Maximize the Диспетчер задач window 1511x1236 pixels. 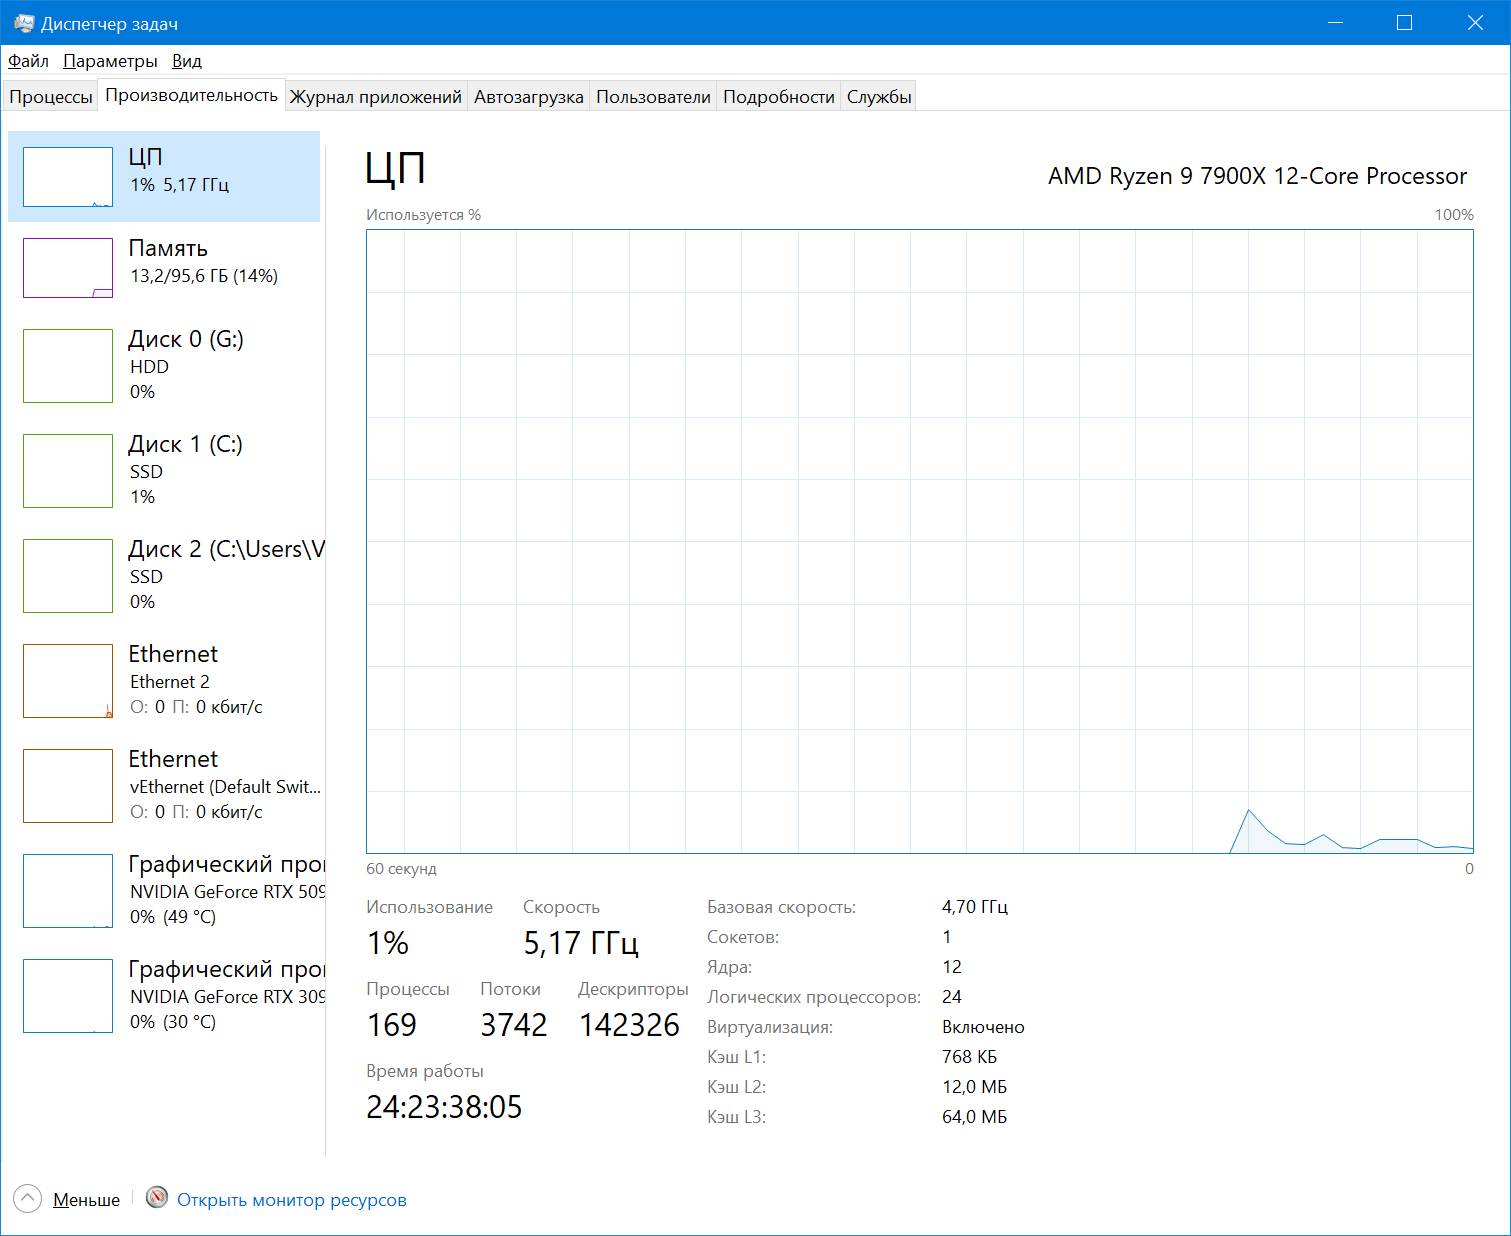click(x=1404, y=23)
